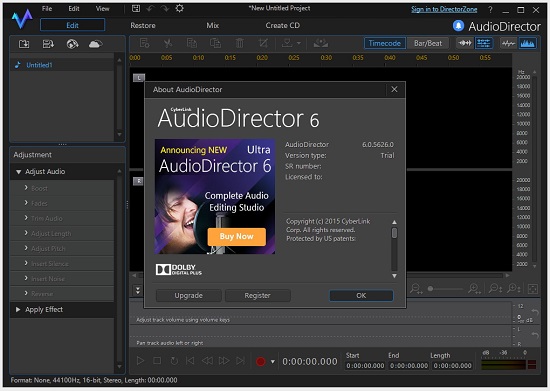Click the undo arrow icon
The height and width of the screenshot is (391, 550).
tap(150, 8)
